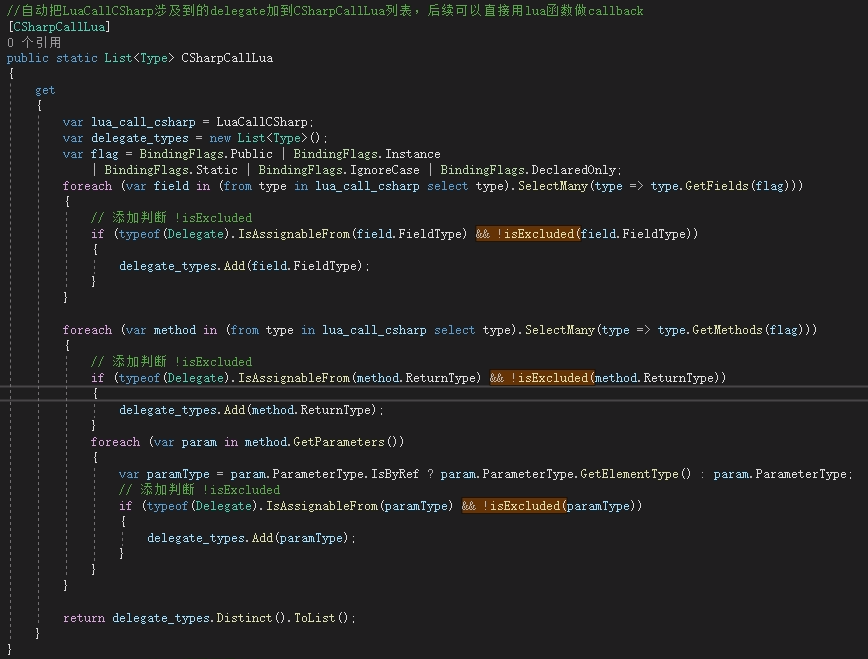Image resolution: width=868 pixels, height=659 pixels.
Task: Open the "0 个引用" CodeLens references link
Action: point(34,43)
